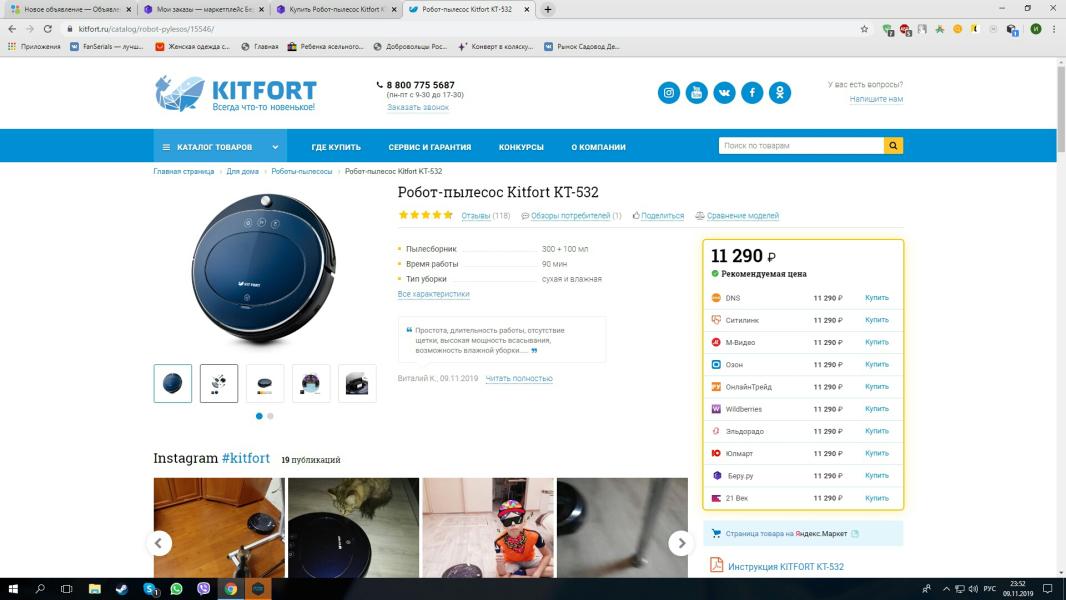Image resolution: width=1066 pixels, height=600 pixels.
Task: Open Роботы-пылесосы breadcrumb link
Action: pos(302,171)
